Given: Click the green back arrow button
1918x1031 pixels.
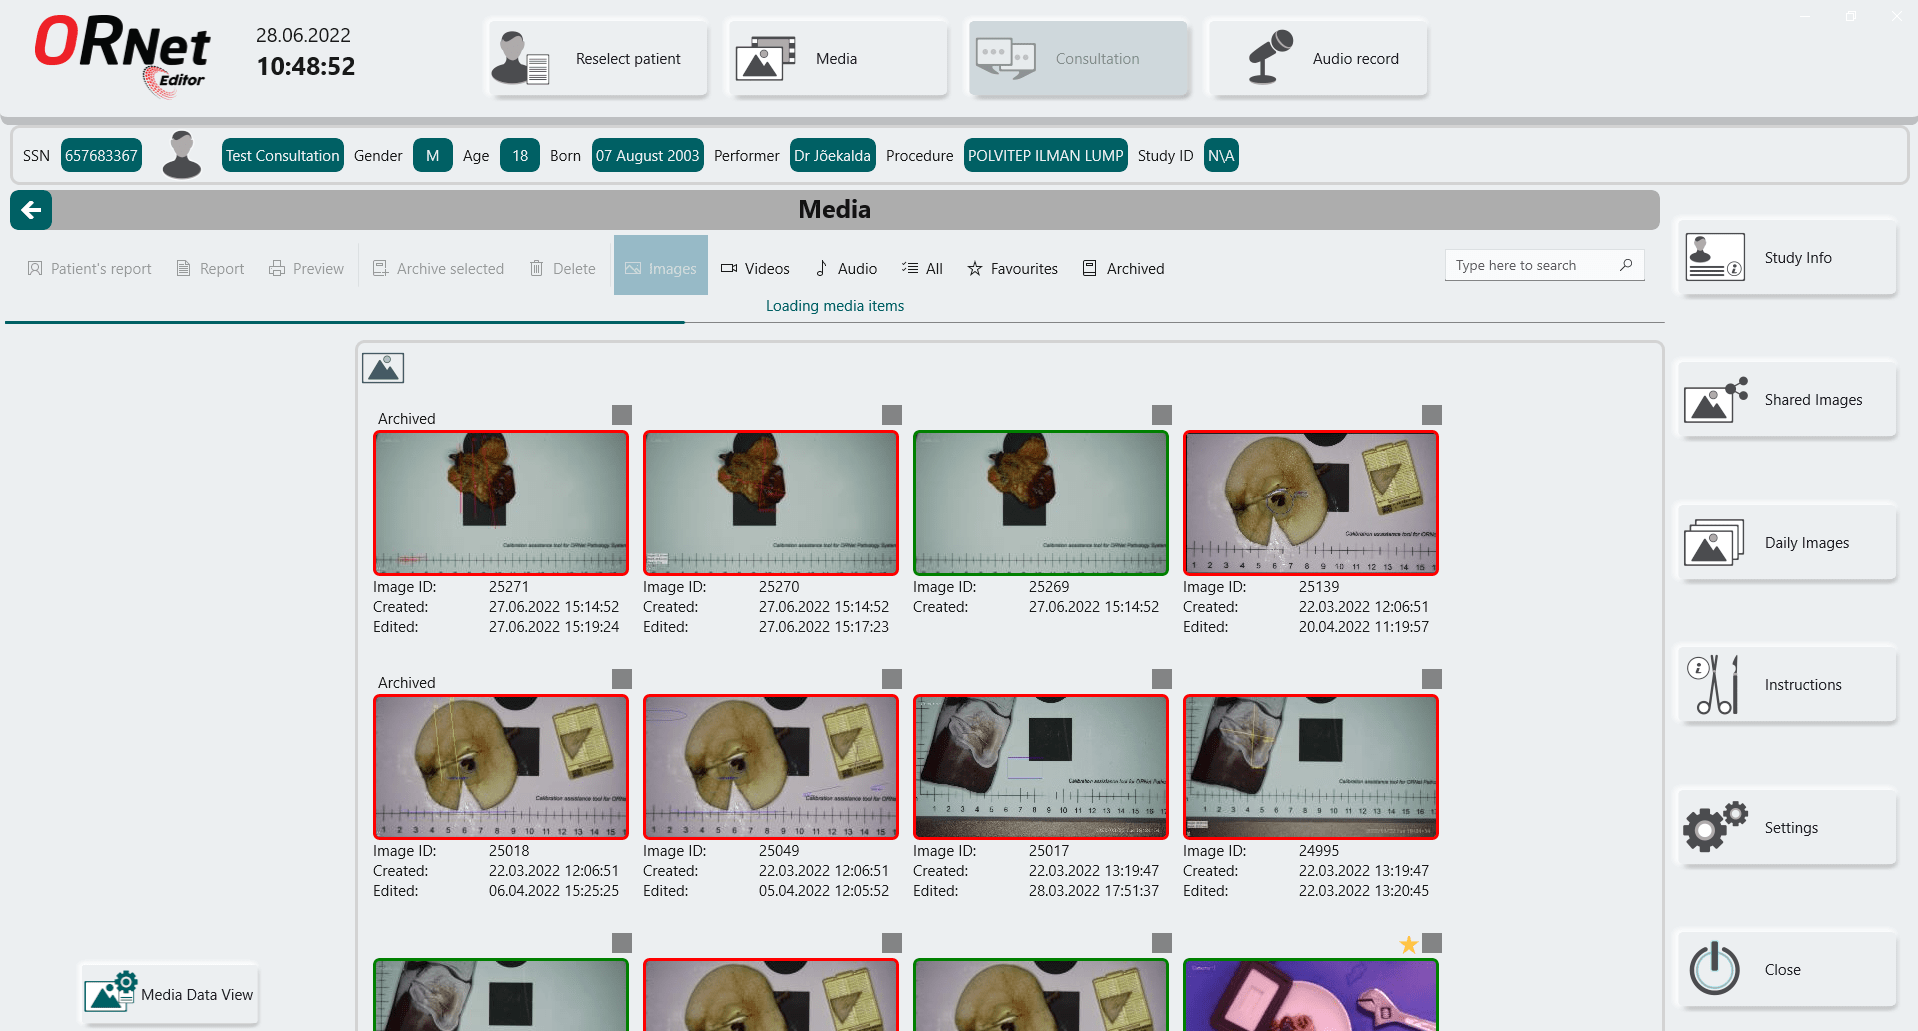Looking at the screenshot, I should click(31, 210).
